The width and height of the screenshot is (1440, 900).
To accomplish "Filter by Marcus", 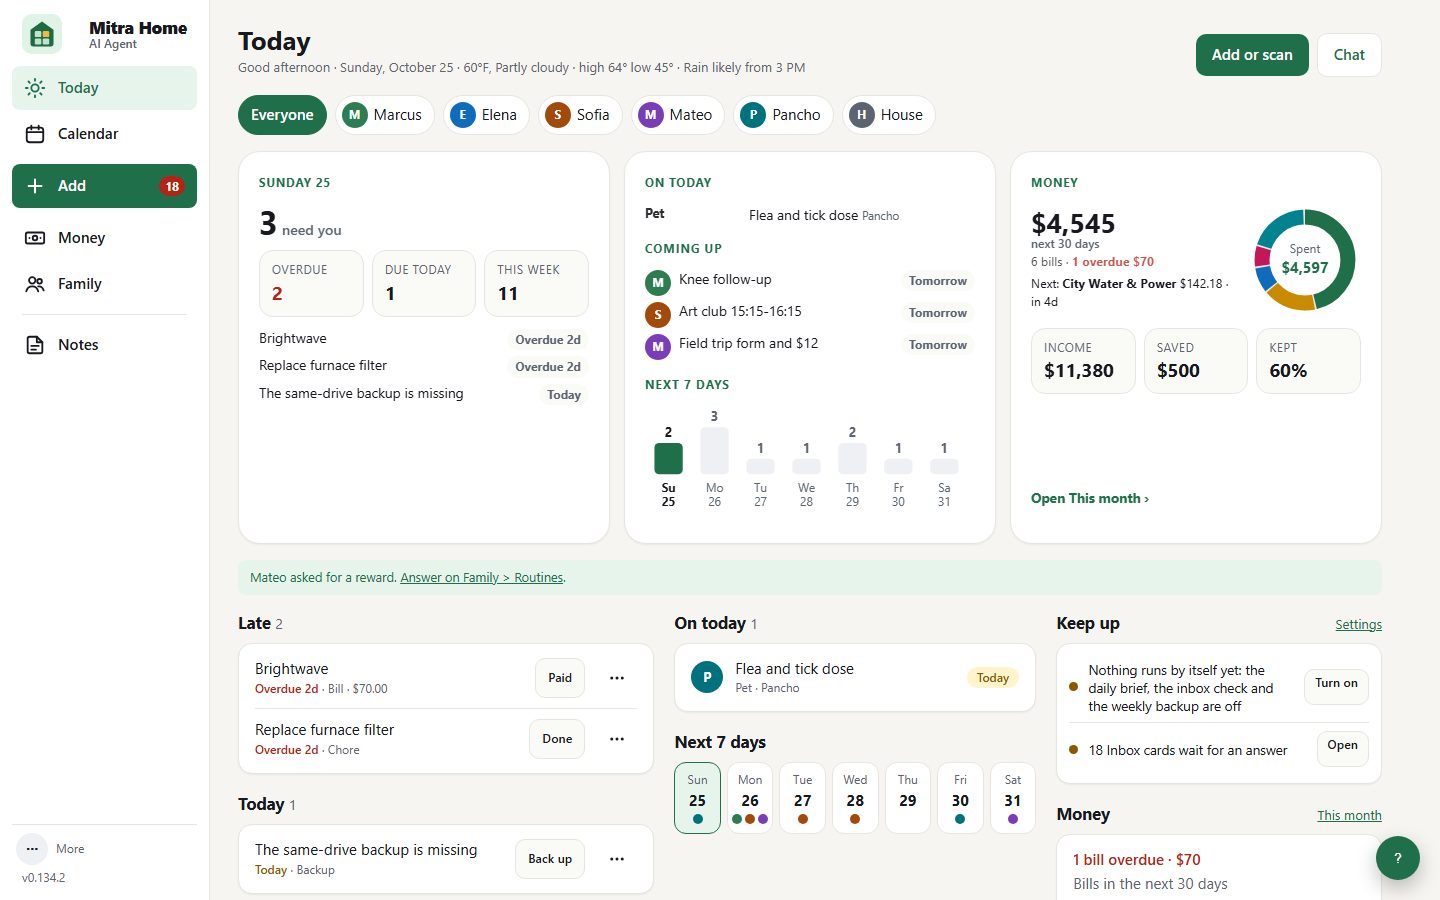I will coord(385,115).
